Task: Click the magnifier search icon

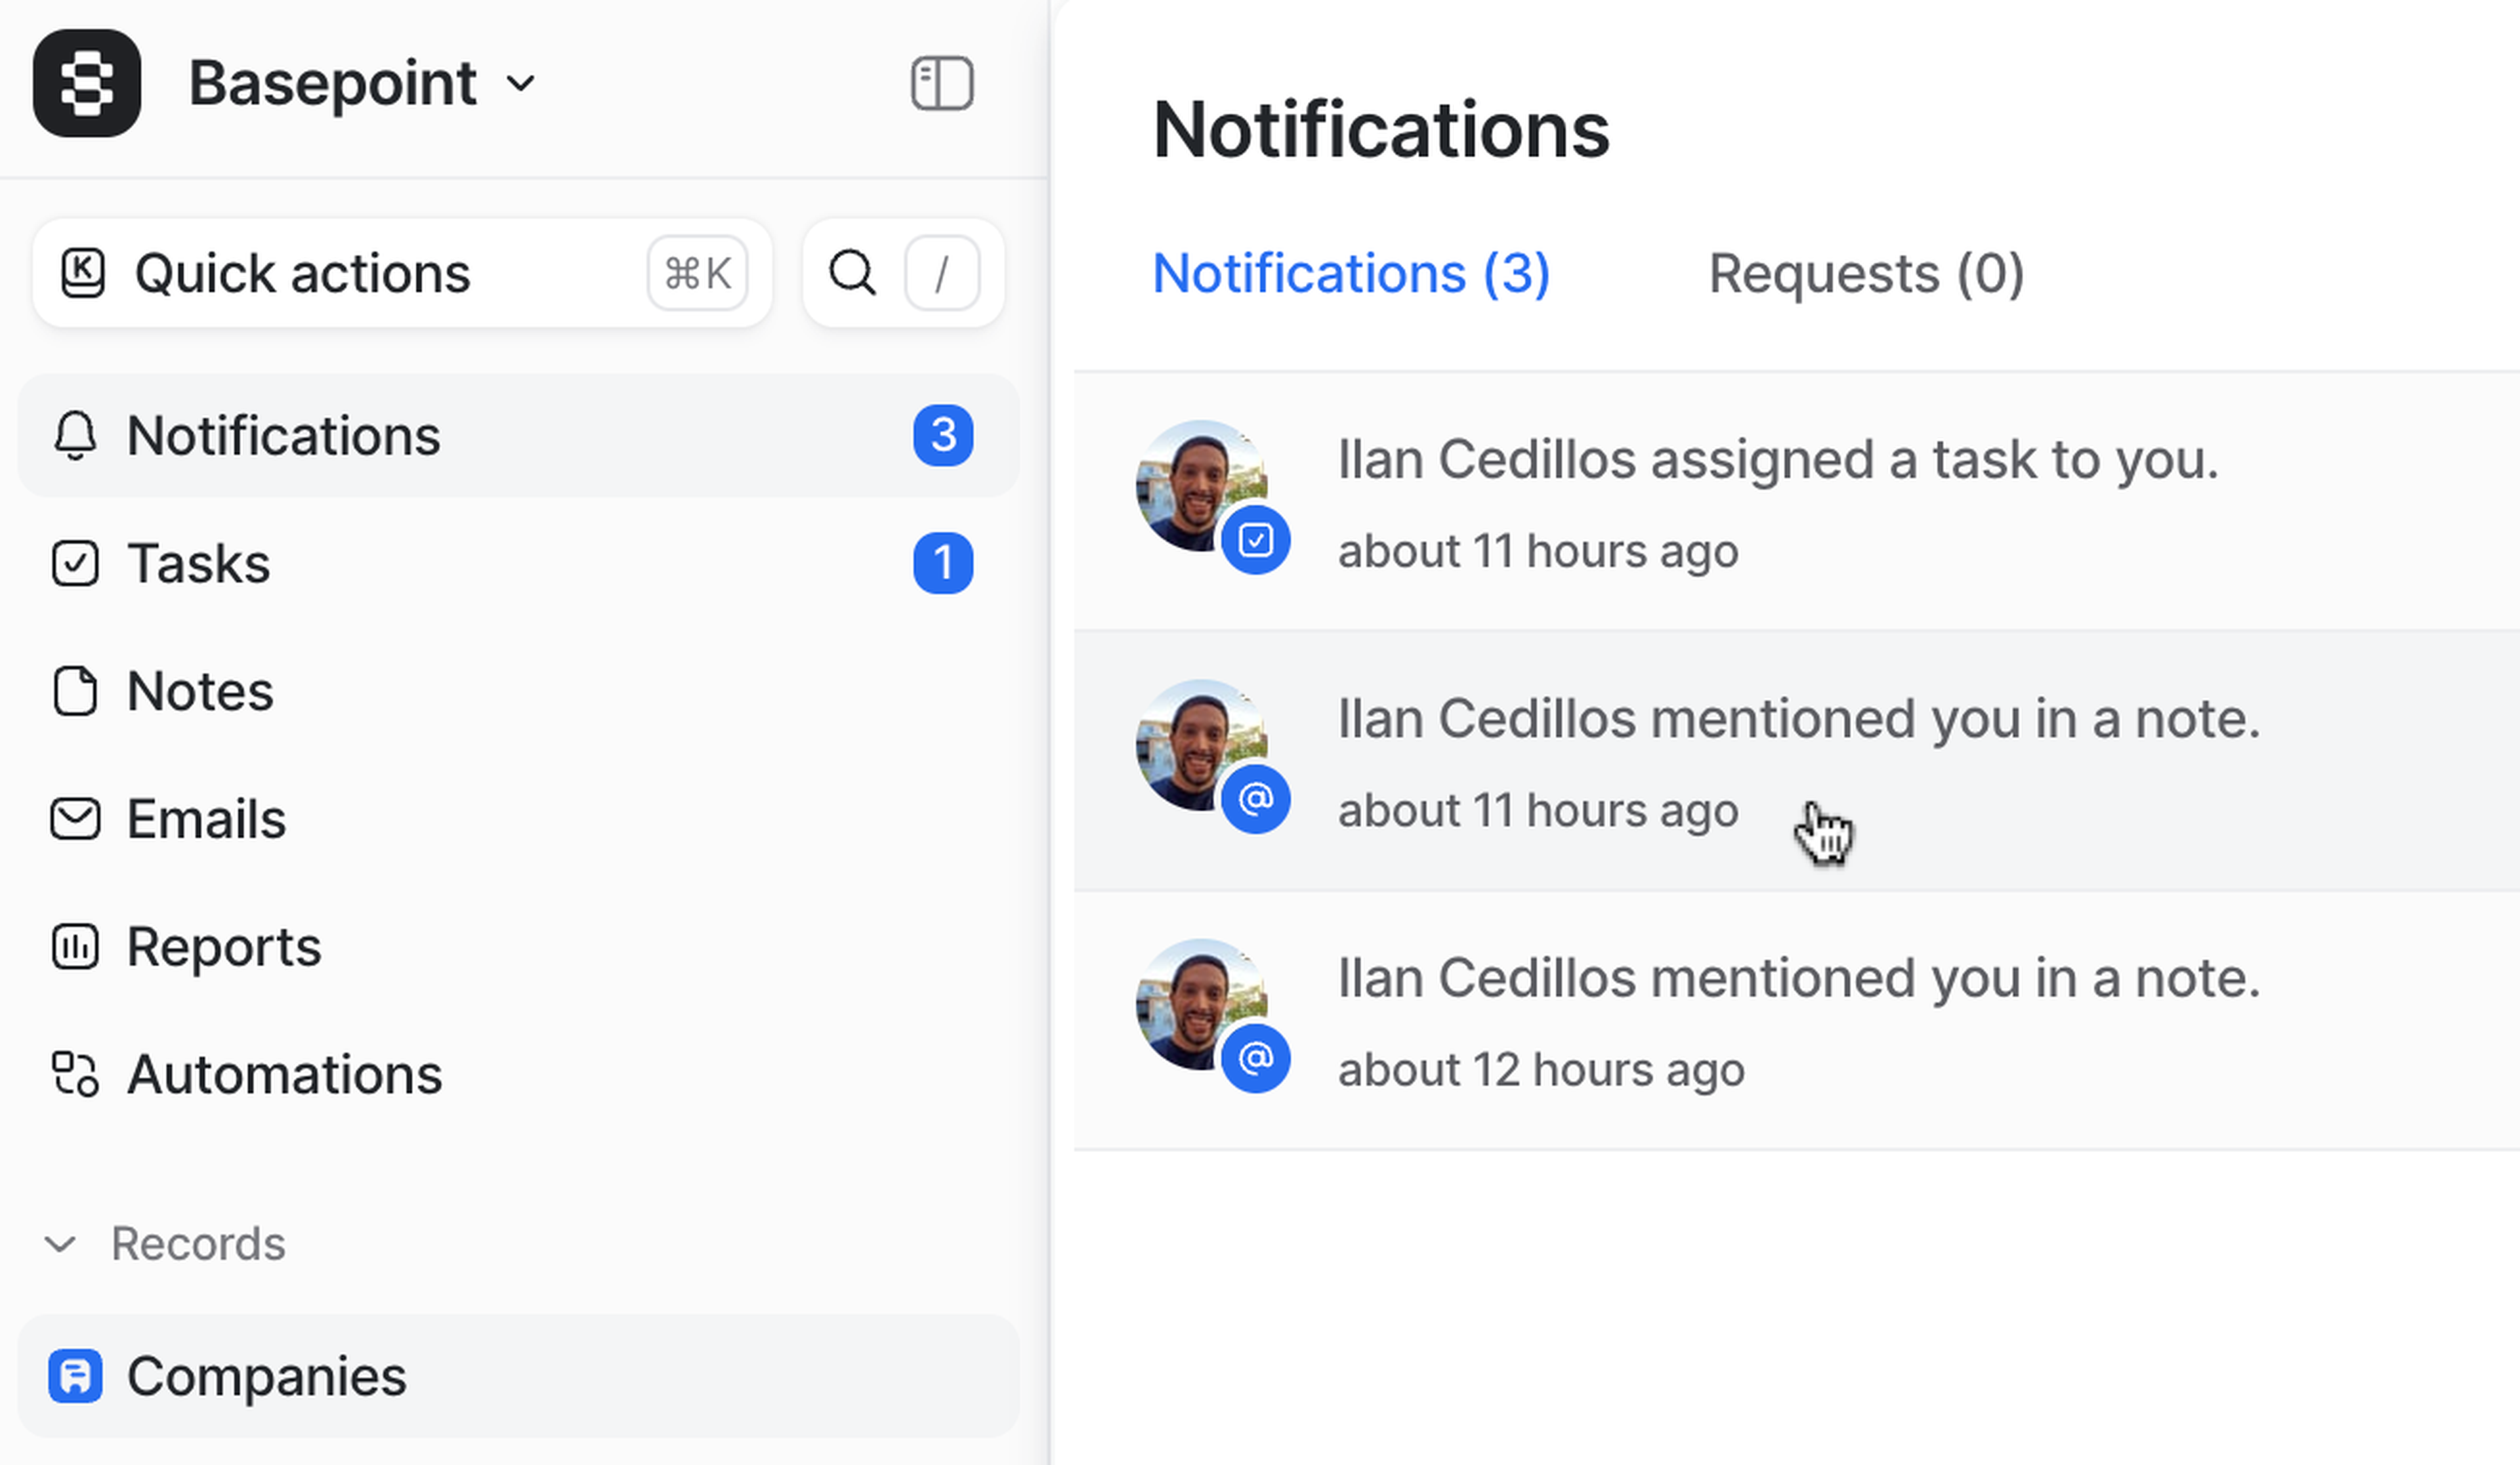Action: click(x=852, y=273)
